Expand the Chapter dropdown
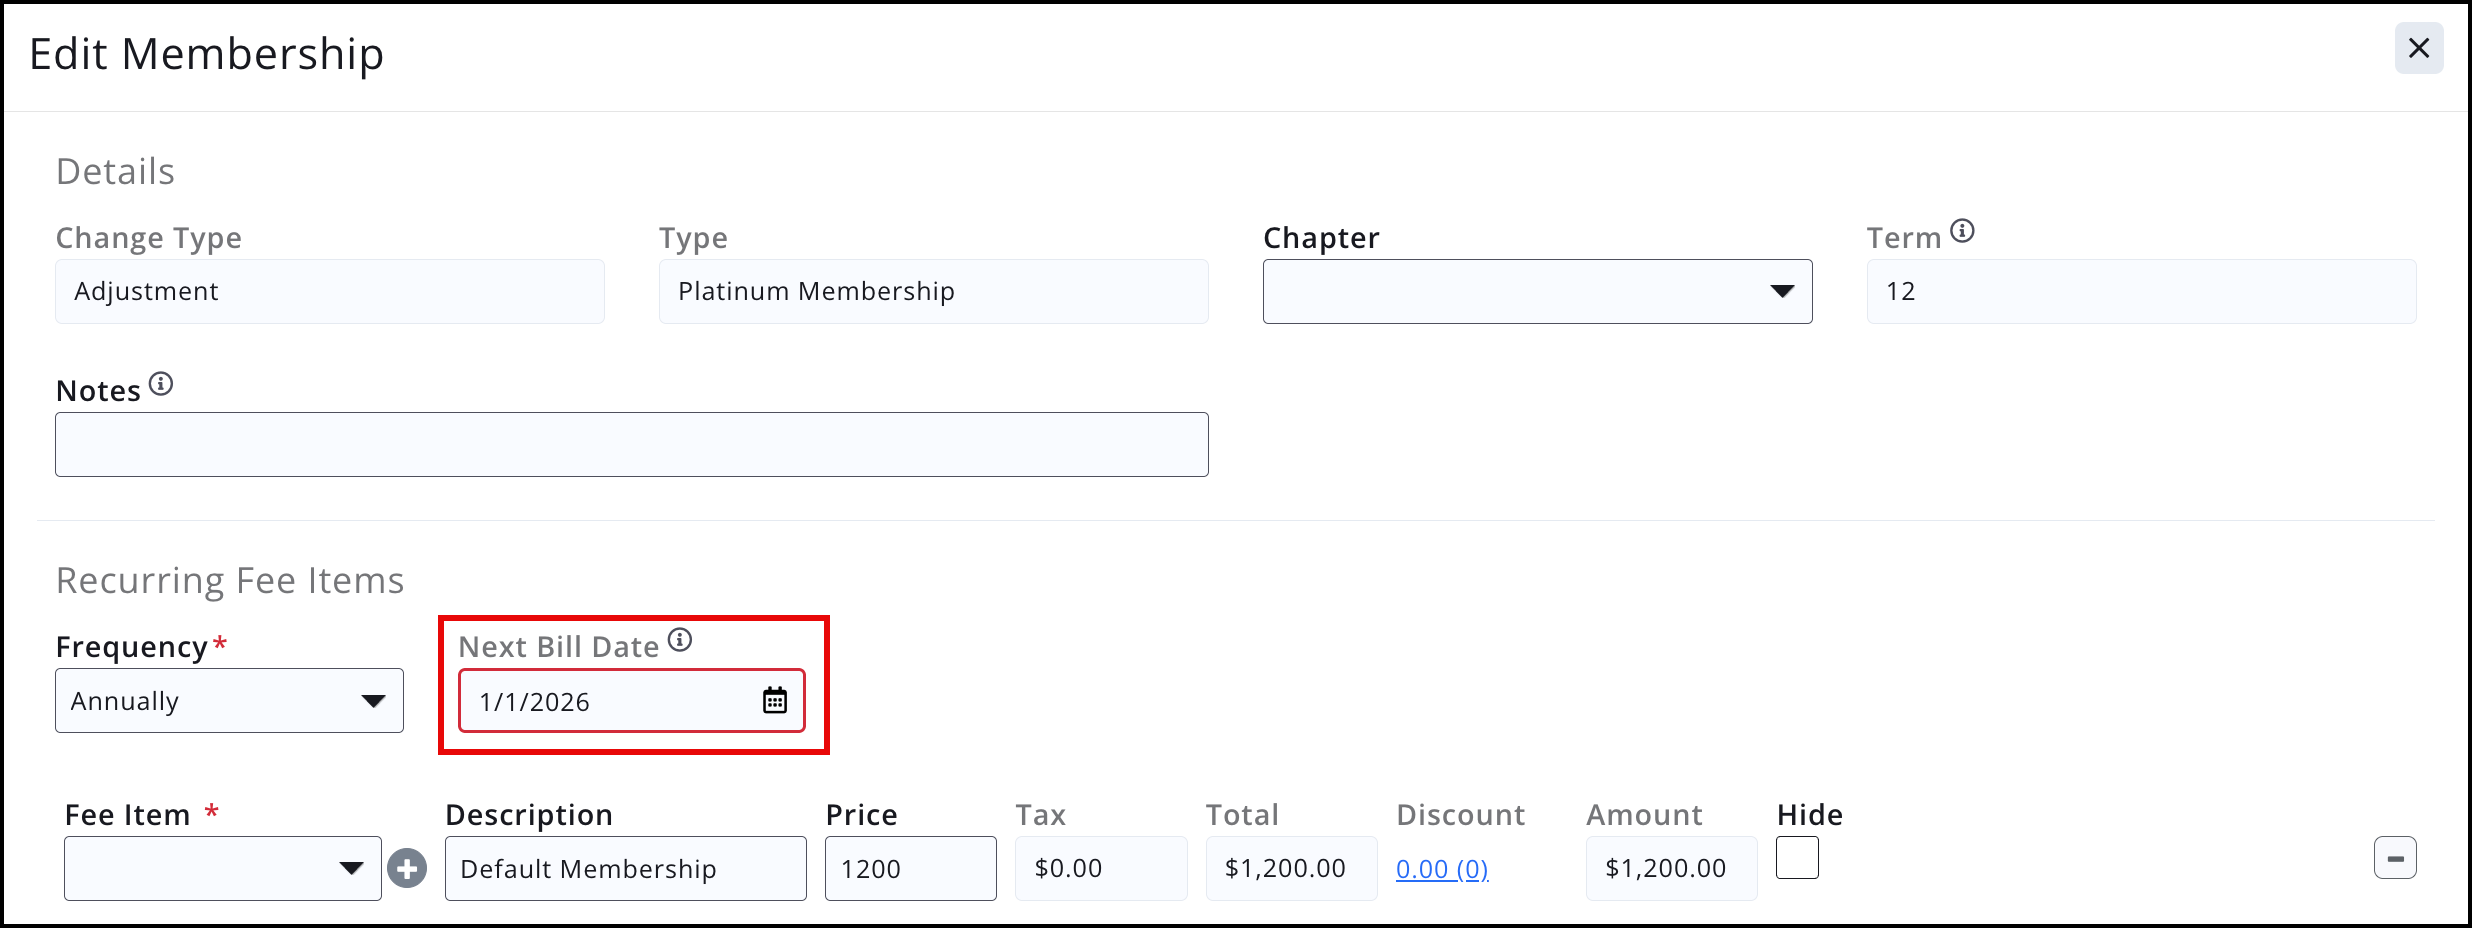The width and height of the screenshot is (2472, 928). tap(1537, 291)
